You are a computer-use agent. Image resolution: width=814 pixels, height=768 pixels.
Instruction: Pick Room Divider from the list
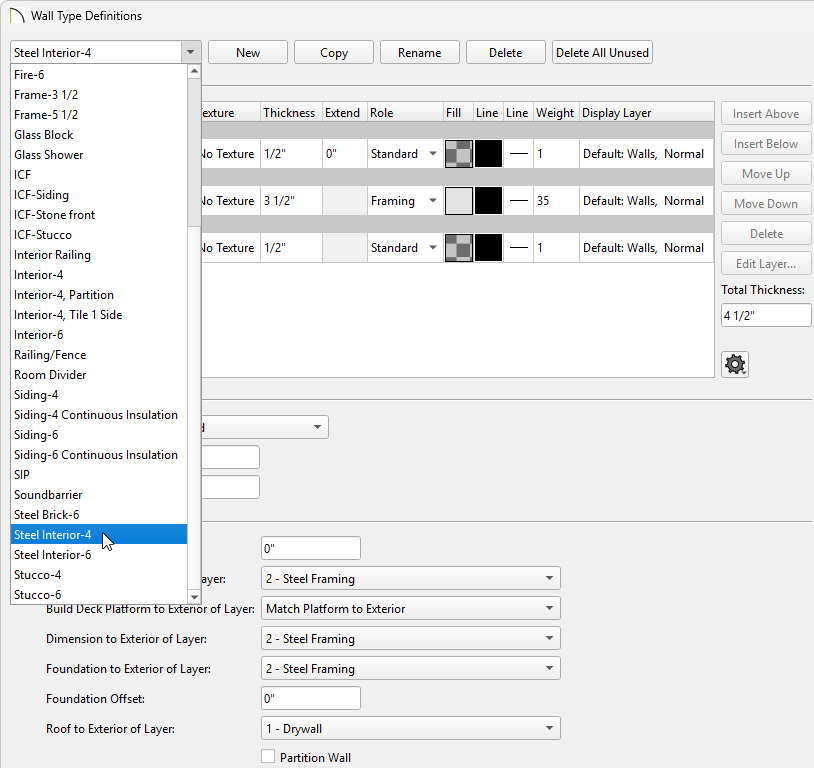(x=99, y=375)
